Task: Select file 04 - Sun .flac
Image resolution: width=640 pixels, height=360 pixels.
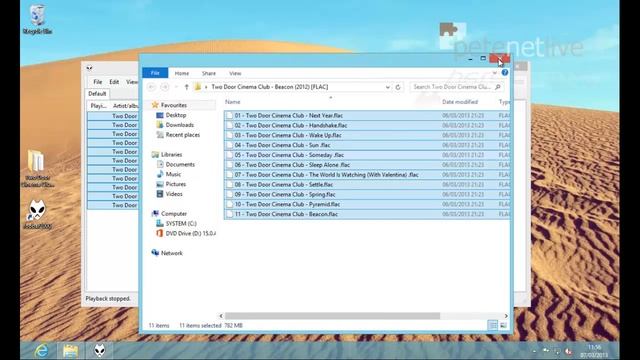Action: tap(367, 145)
